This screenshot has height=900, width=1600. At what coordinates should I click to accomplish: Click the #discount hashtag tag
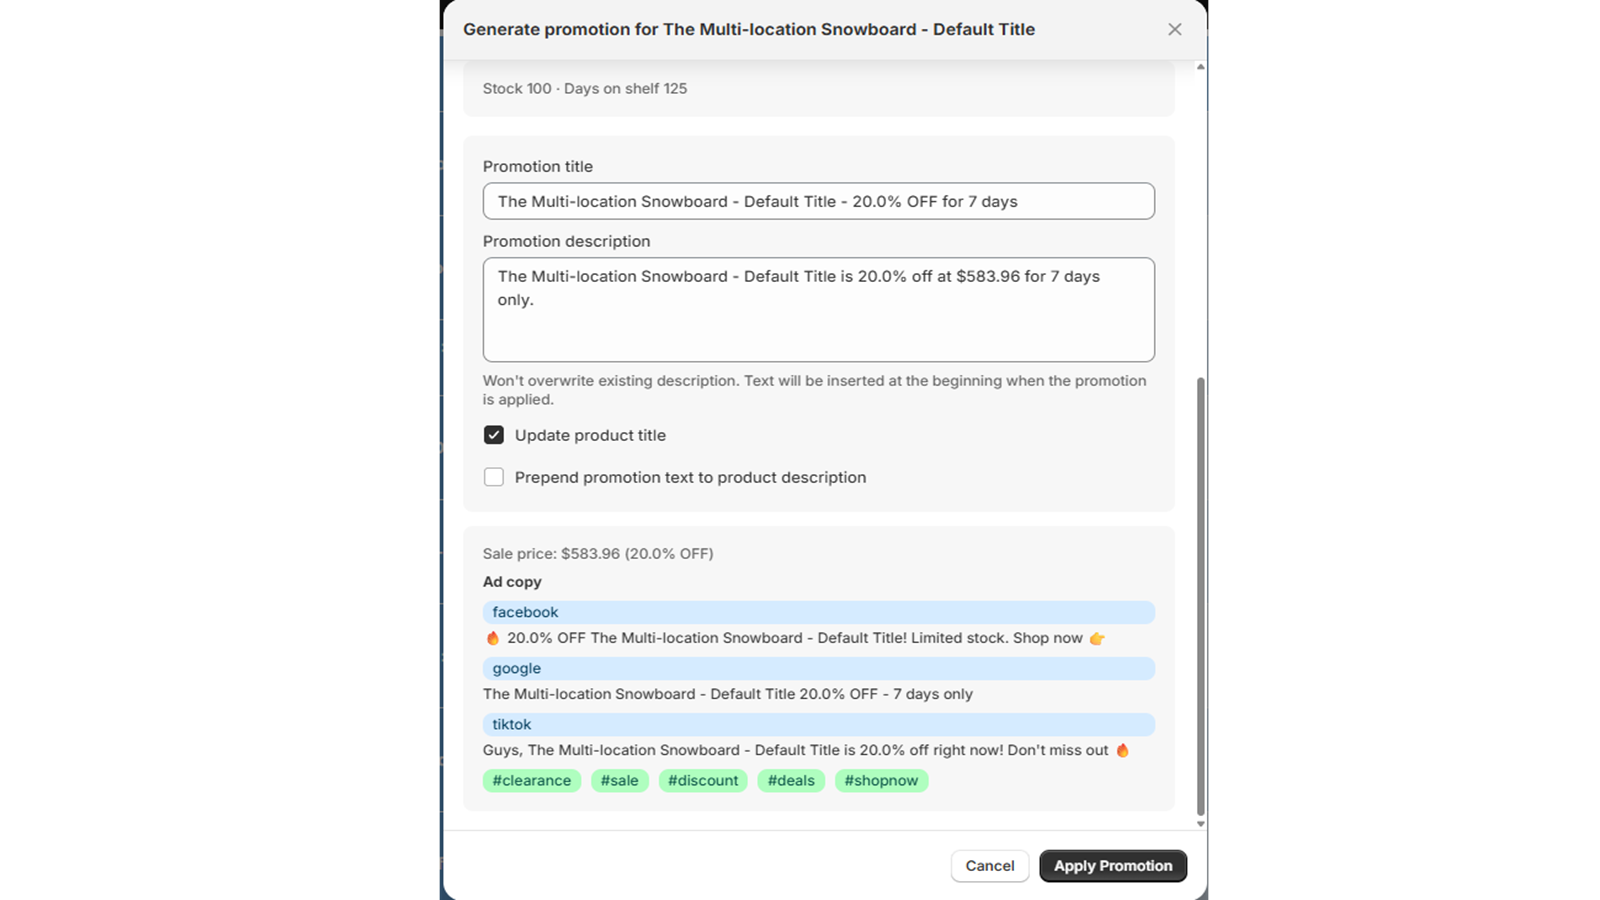coord(703,781)
